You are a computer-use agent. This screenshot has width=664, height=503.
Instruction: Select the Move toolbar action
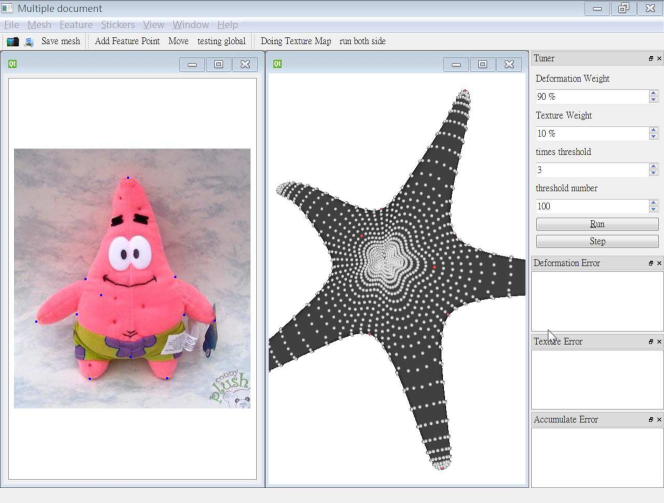178,41
